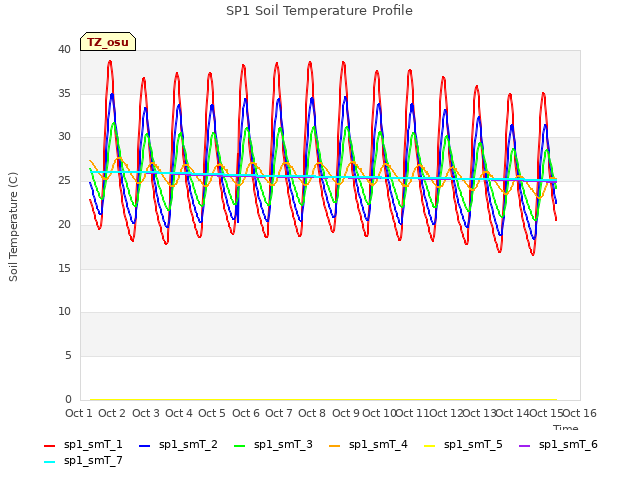Viewport: 640px width, 480px height.
Task: Click the Soil Temperature (C) axis title
Action: click(13, 227)
